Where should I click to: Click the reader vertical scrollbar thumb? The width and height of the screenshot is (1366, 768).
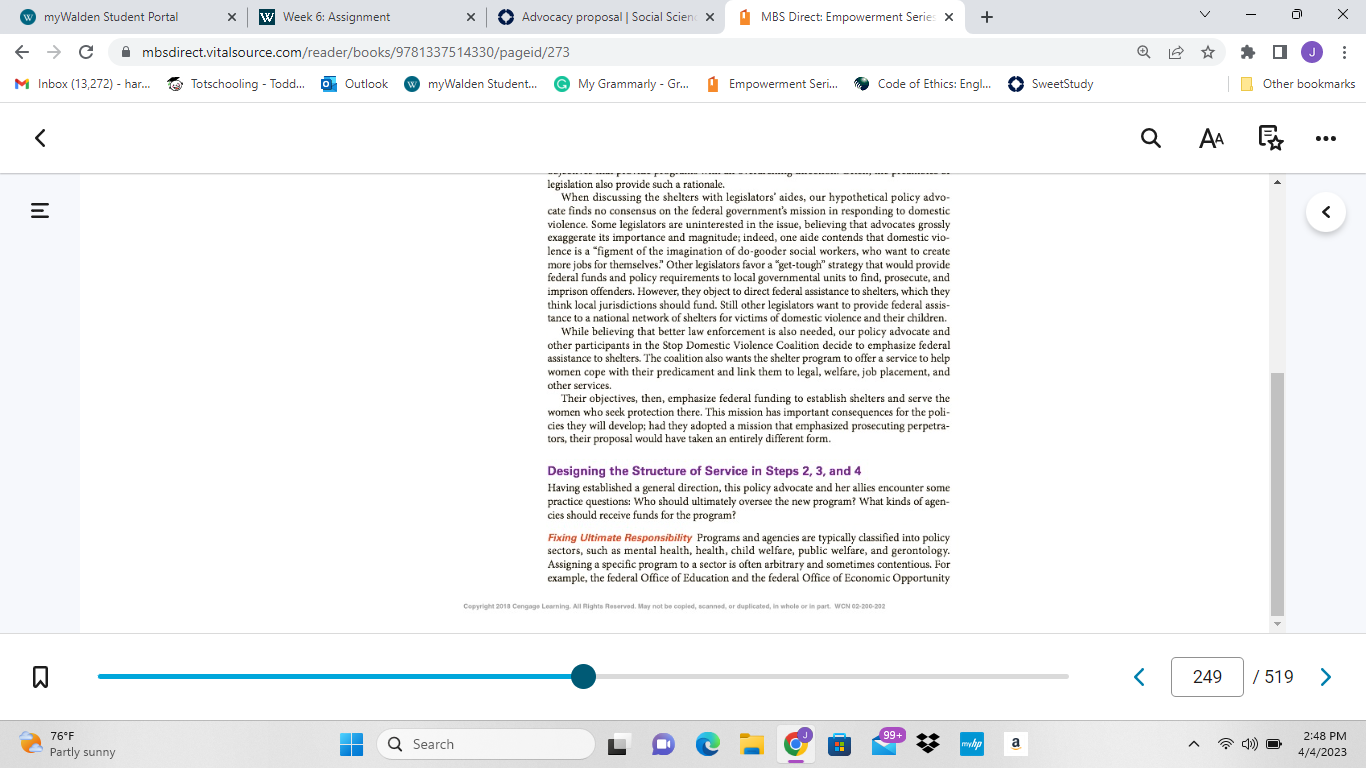(1277, 495)
